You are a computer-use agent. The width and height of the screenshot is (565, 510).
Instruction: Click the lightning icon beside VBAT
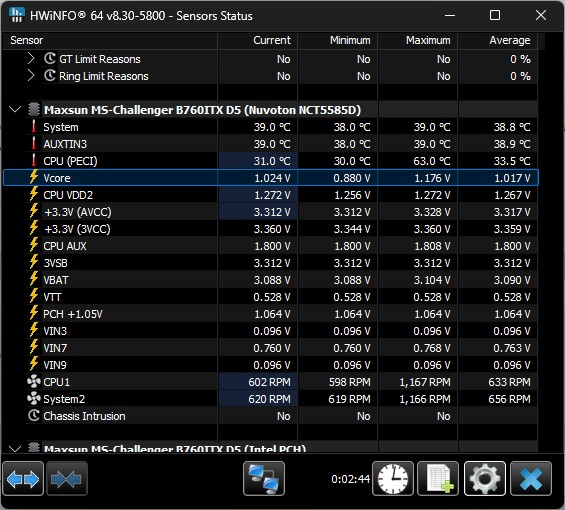[34, 279]
